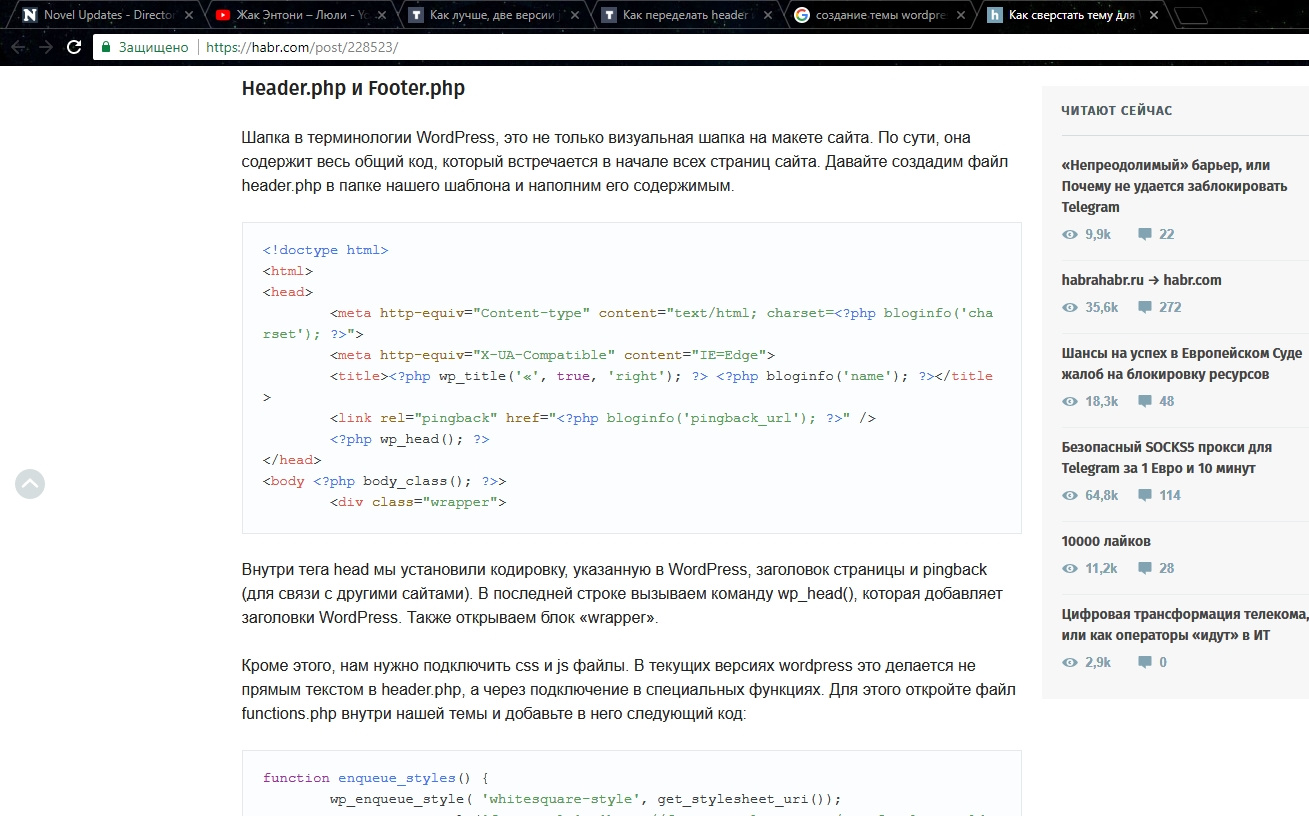This screenshot has width=1309, height=816.
Task: Open 'Цифровая трансформация телекома' article
Action: click(x=1185, y=625)
